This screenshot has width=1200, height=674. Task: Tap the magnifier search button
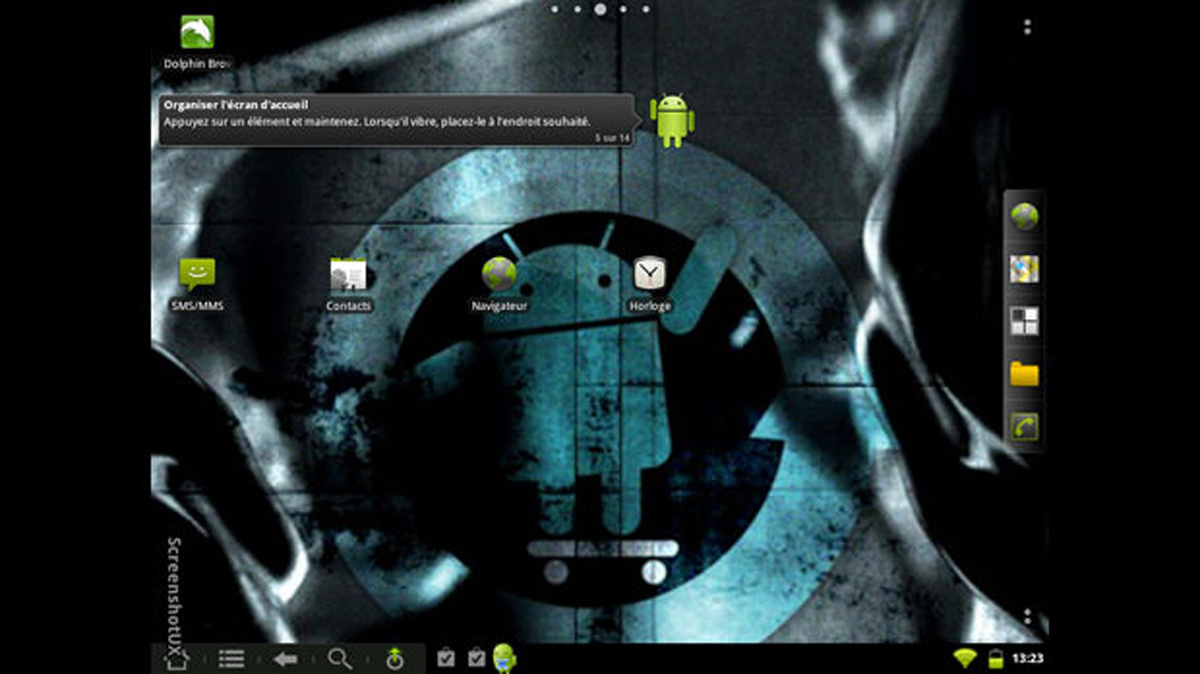click(340, 659)
